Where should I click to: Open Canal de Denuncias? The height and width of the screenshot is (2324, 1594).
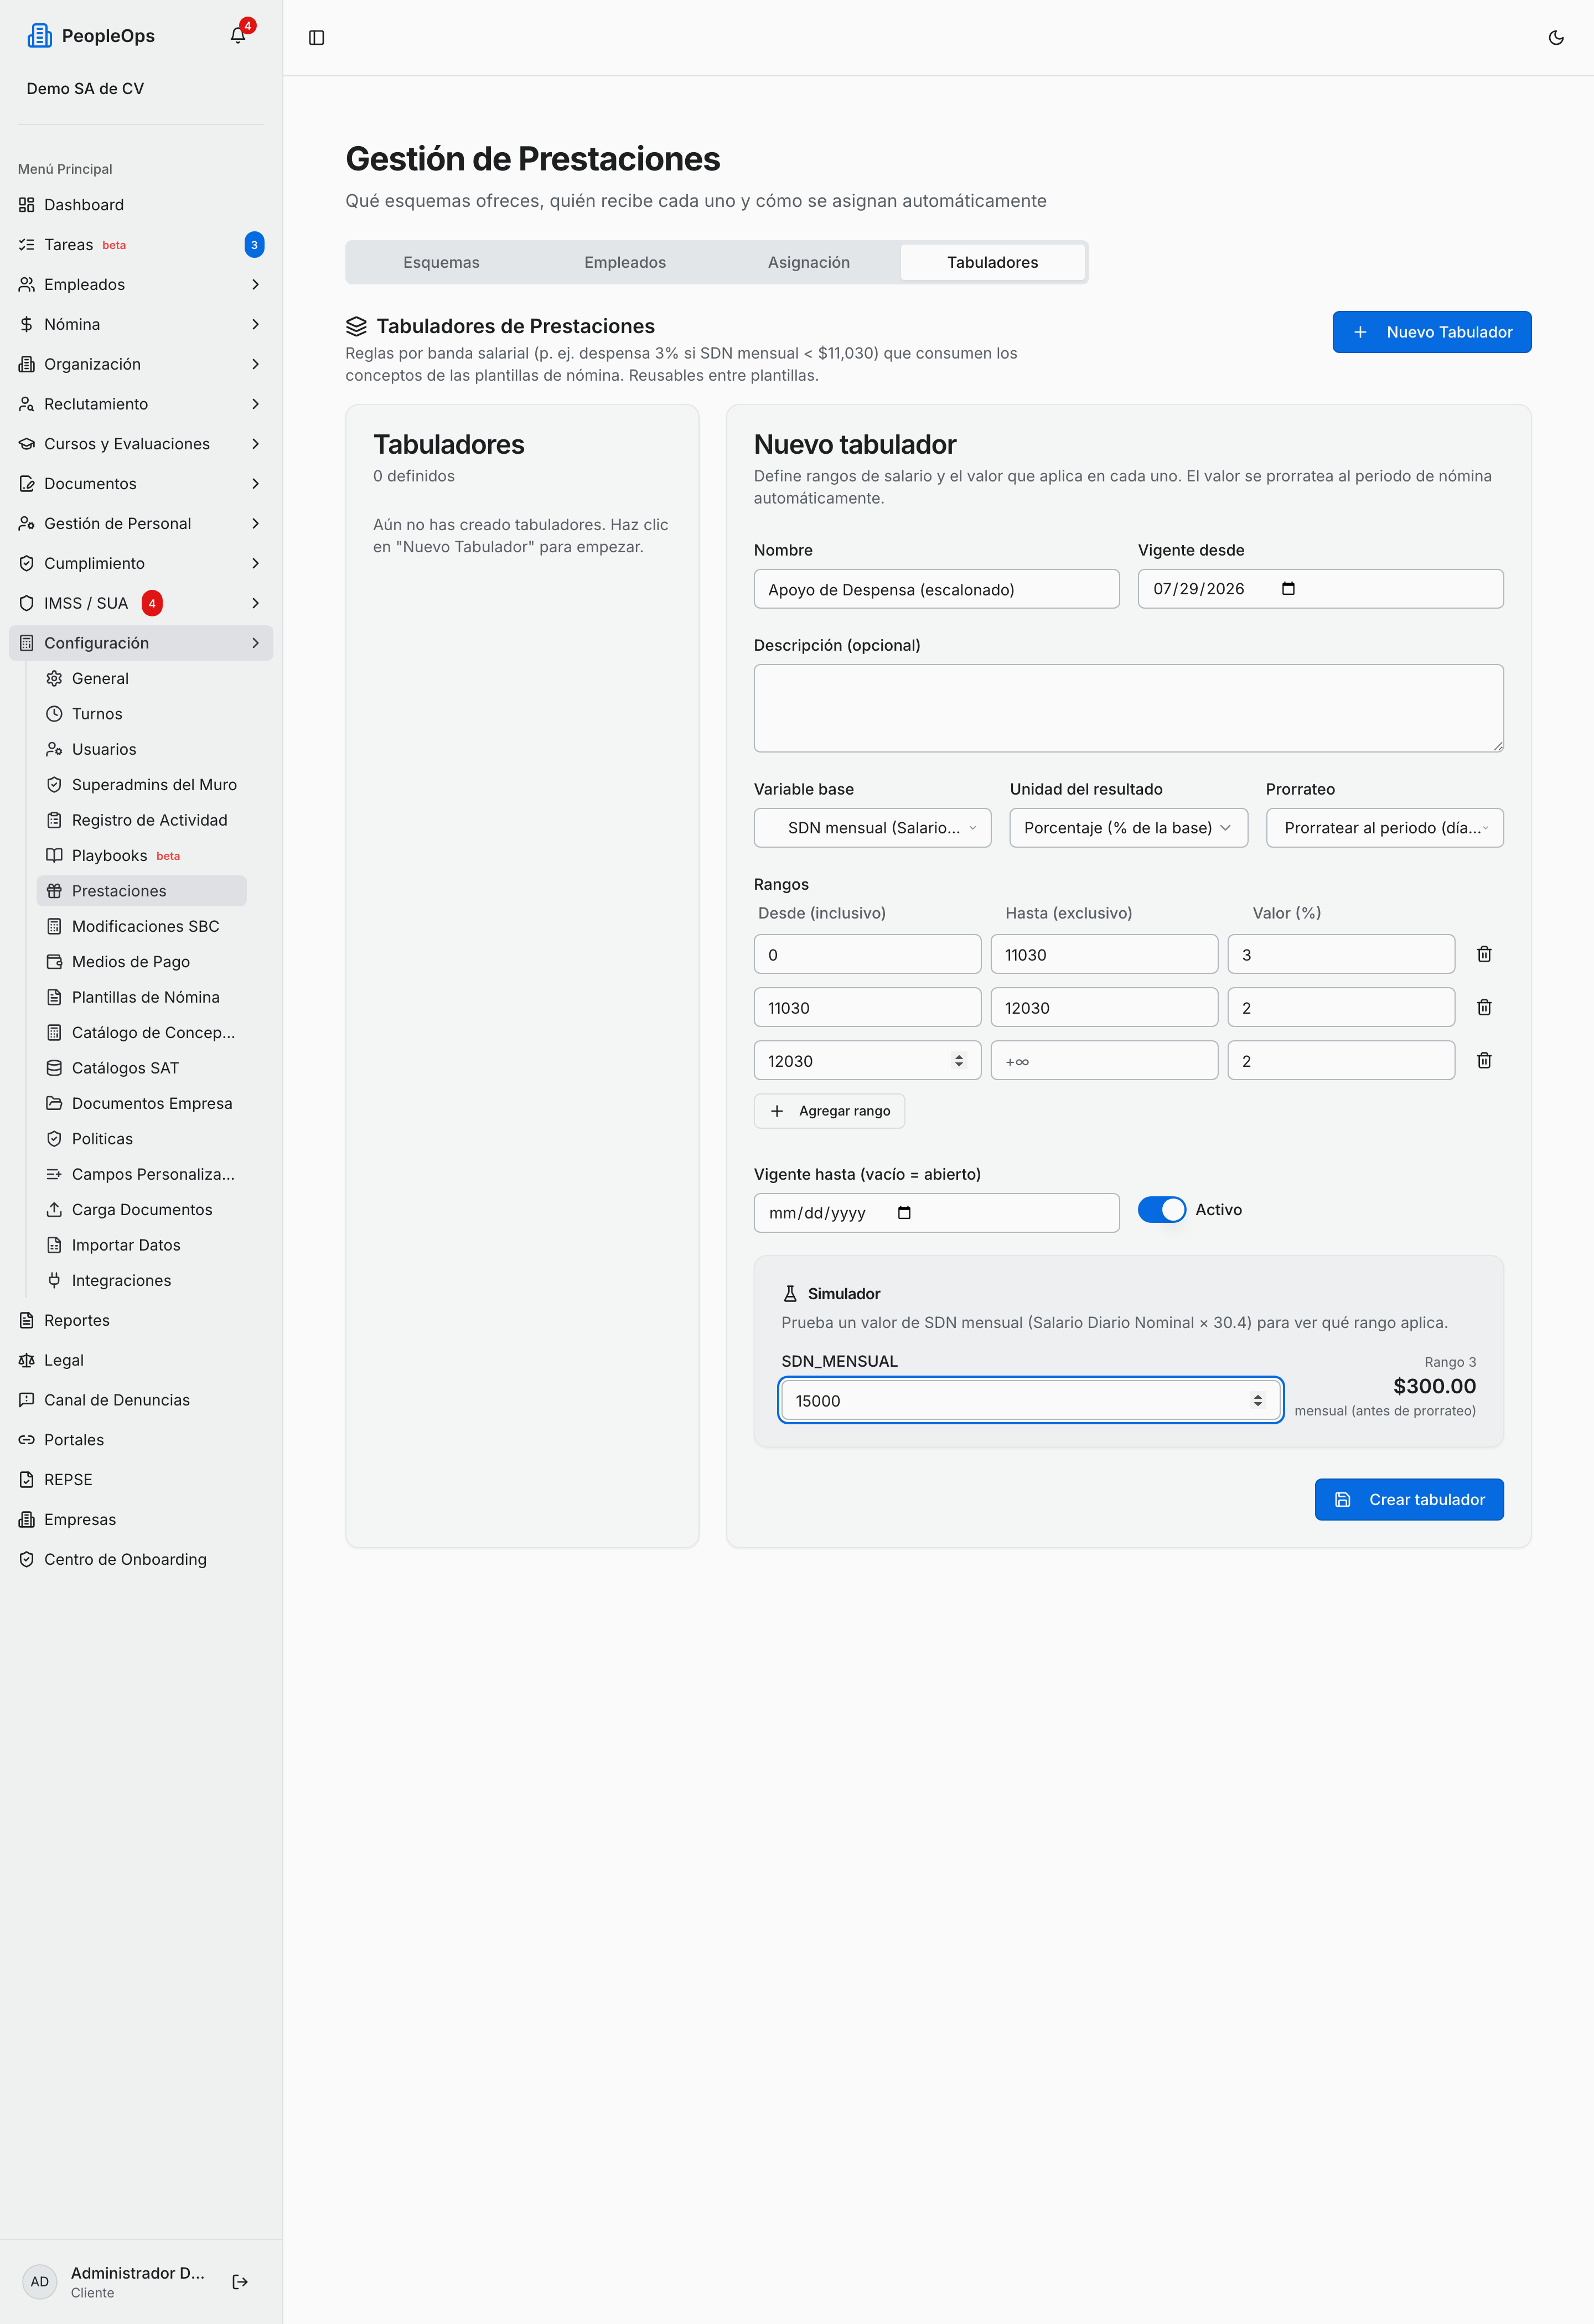coord(141,1400)
